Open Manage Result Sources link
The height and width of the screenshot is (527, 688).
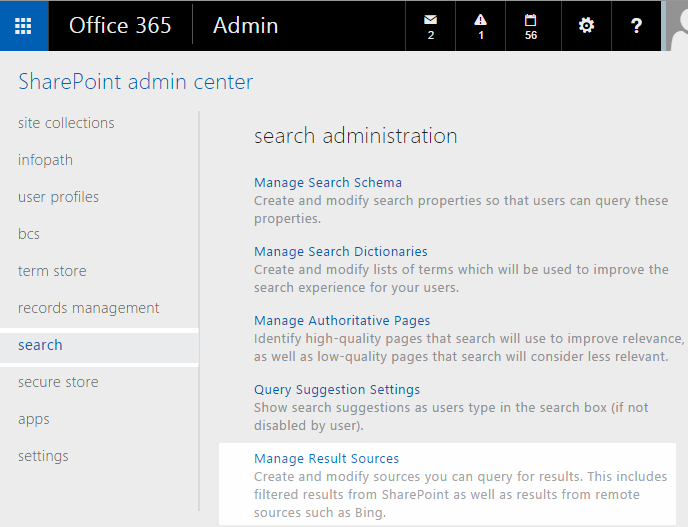click(x=326, y=459)
